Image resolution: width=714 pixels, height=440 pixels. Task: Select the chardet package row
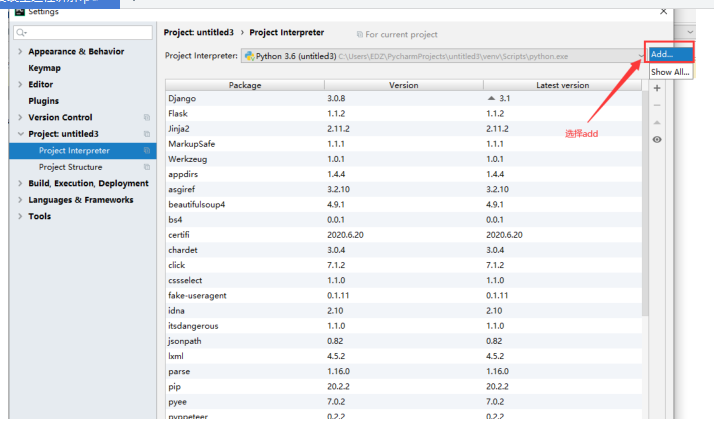(403, 250)
